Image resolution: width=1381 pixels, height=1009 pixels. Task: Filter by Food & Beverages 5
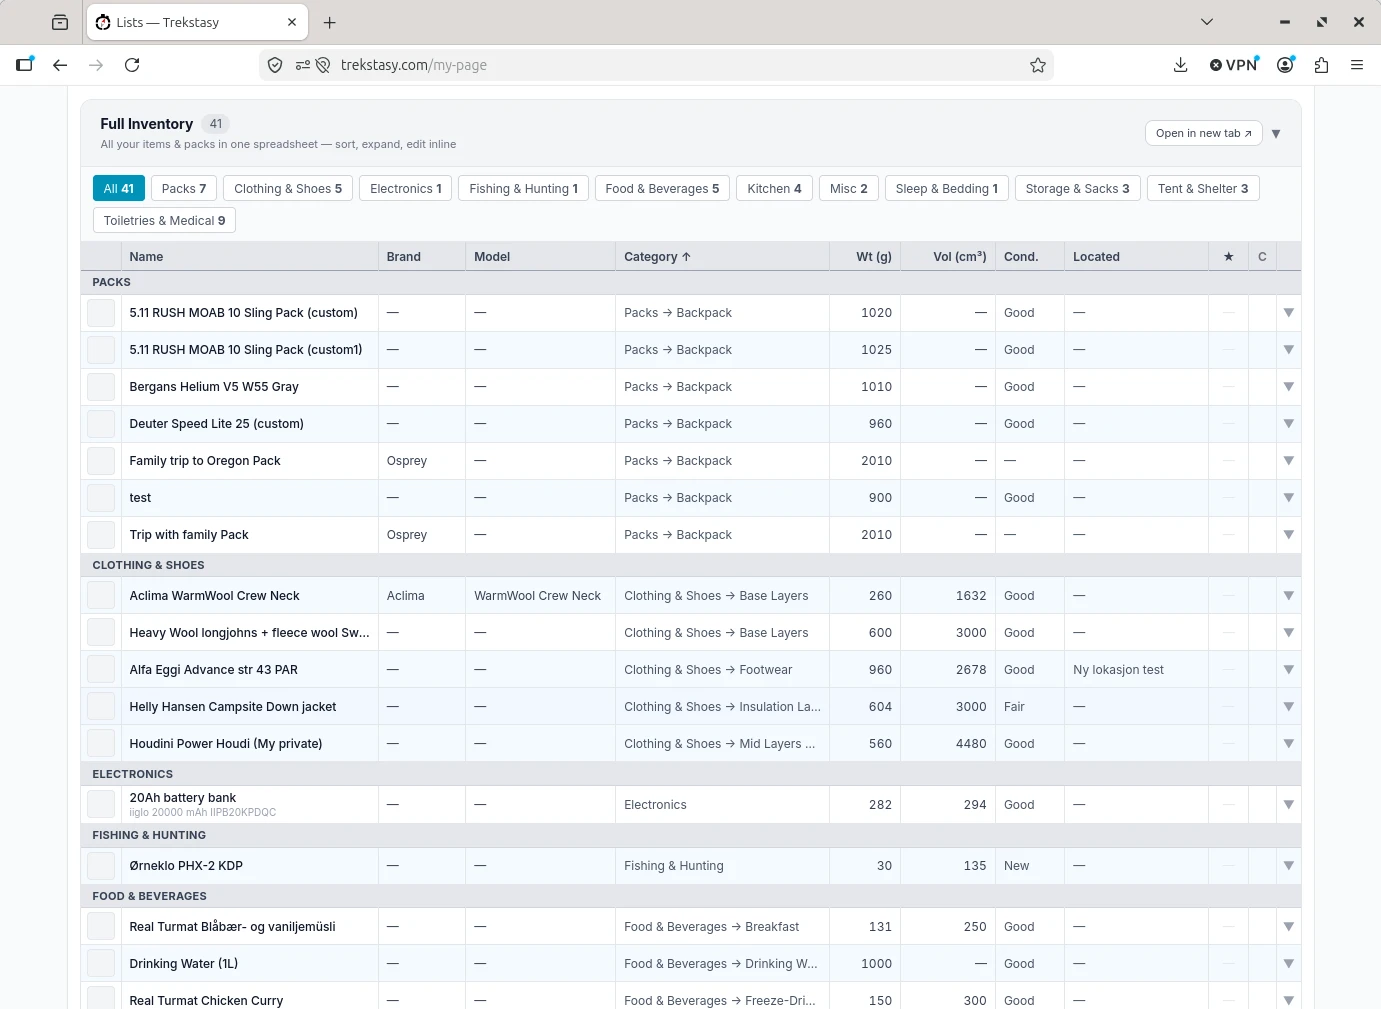tap(662, 189)
